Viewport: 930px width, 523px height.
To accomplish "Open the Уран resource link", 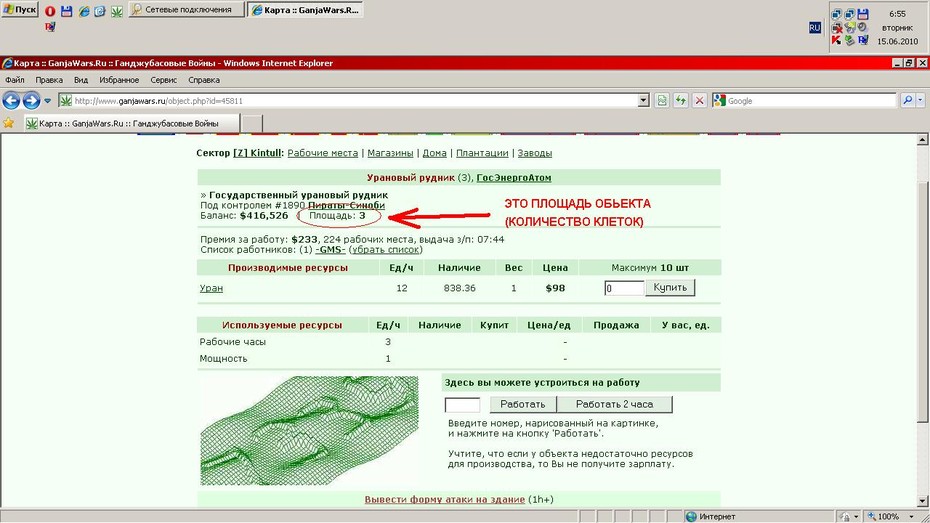I will (211, 288).
